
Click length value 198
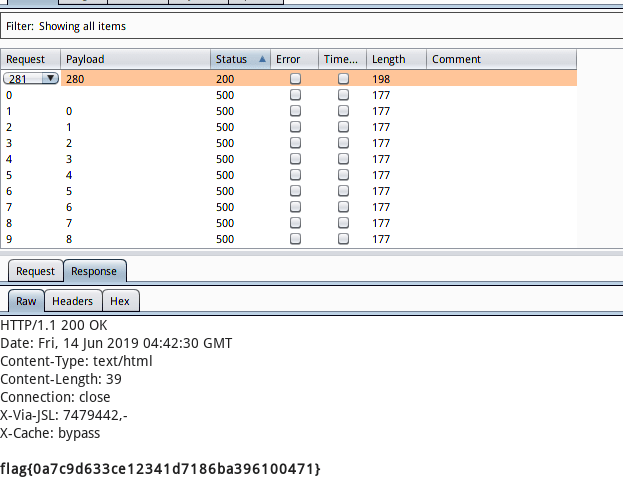coord(381,79)
